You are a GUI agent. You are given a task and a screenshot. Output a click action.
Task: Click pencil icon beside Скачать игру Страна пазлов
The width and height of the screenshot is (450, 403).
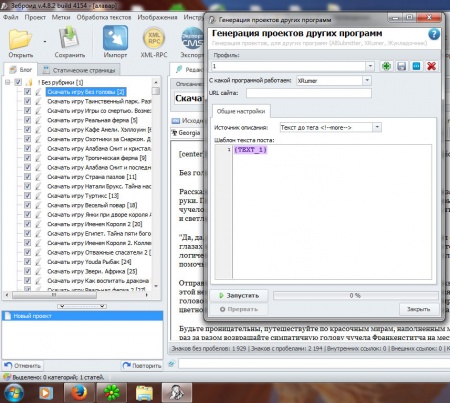pos(38,177)
